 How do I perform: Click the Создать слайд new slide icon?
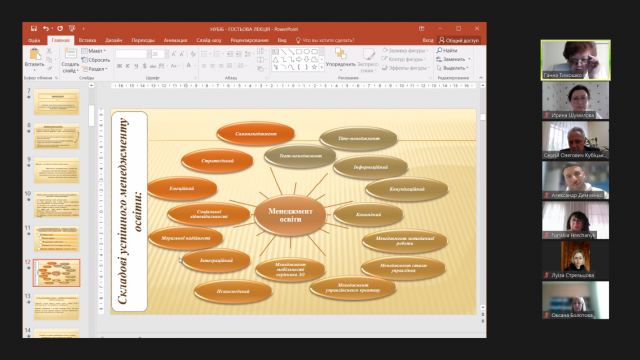pyautogui.click(x=70, y=54)
